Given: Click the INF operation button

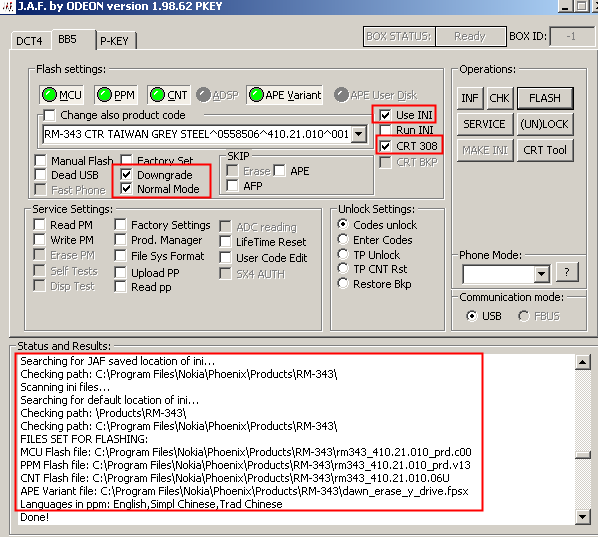Looking at the screenshot, I should point(470,98).
